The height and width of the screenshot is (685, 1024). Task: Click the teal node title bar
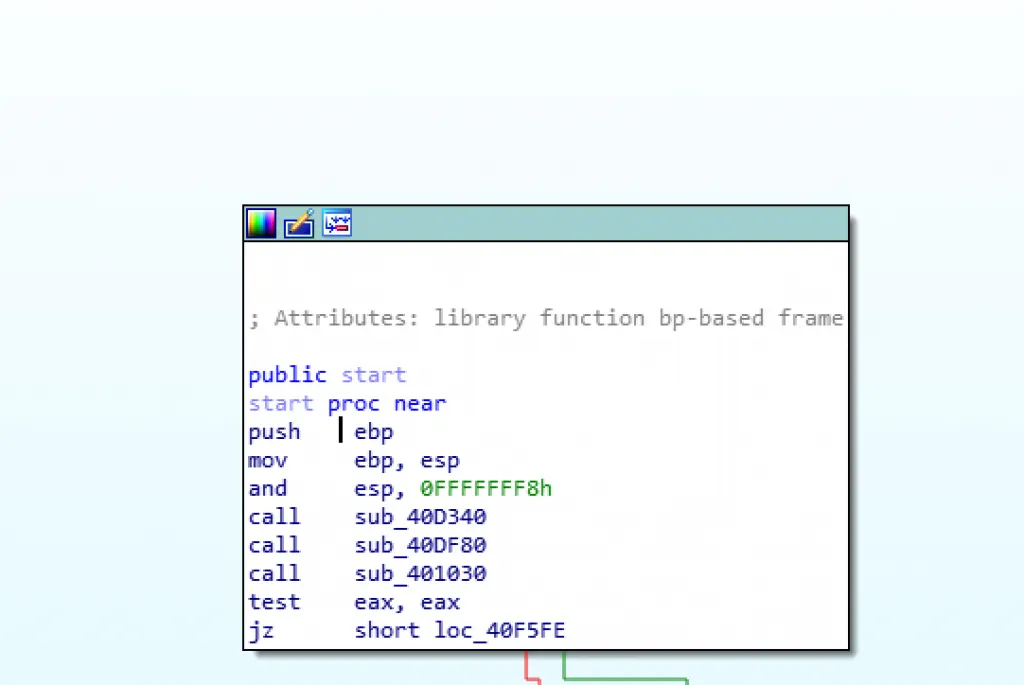click(x=600, y=224)
